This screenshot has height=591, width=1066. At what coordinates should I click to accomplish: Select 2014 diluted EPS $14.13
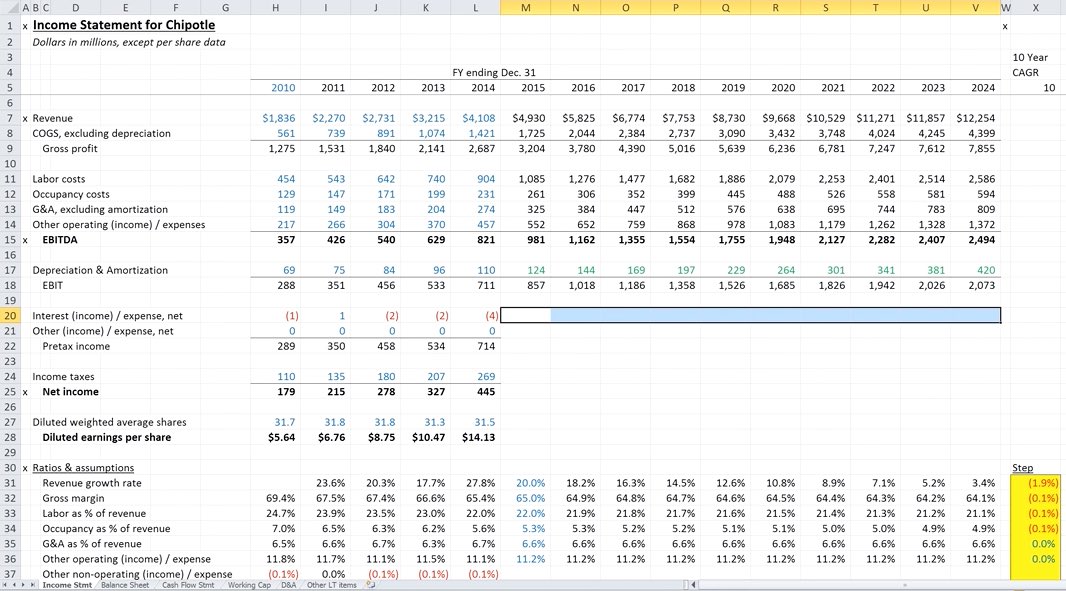[x=478, y=437]
